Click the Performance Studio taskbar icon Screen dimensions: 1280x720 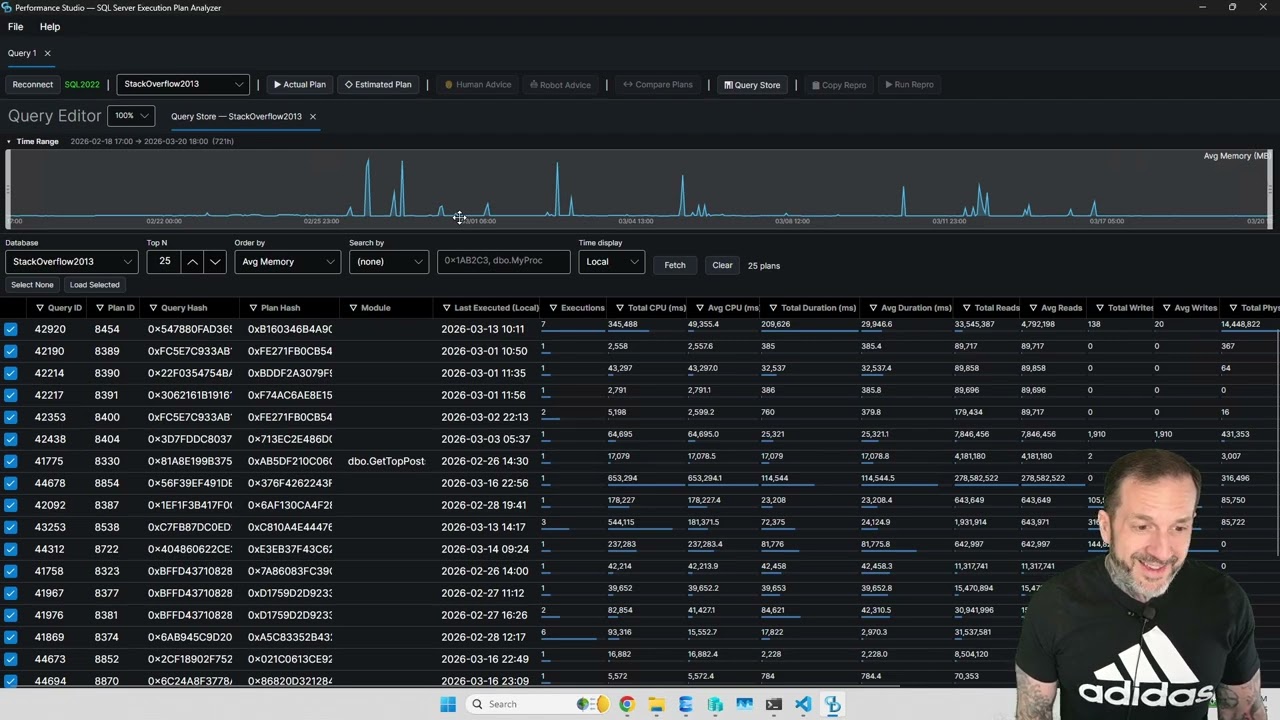point(833,704)
